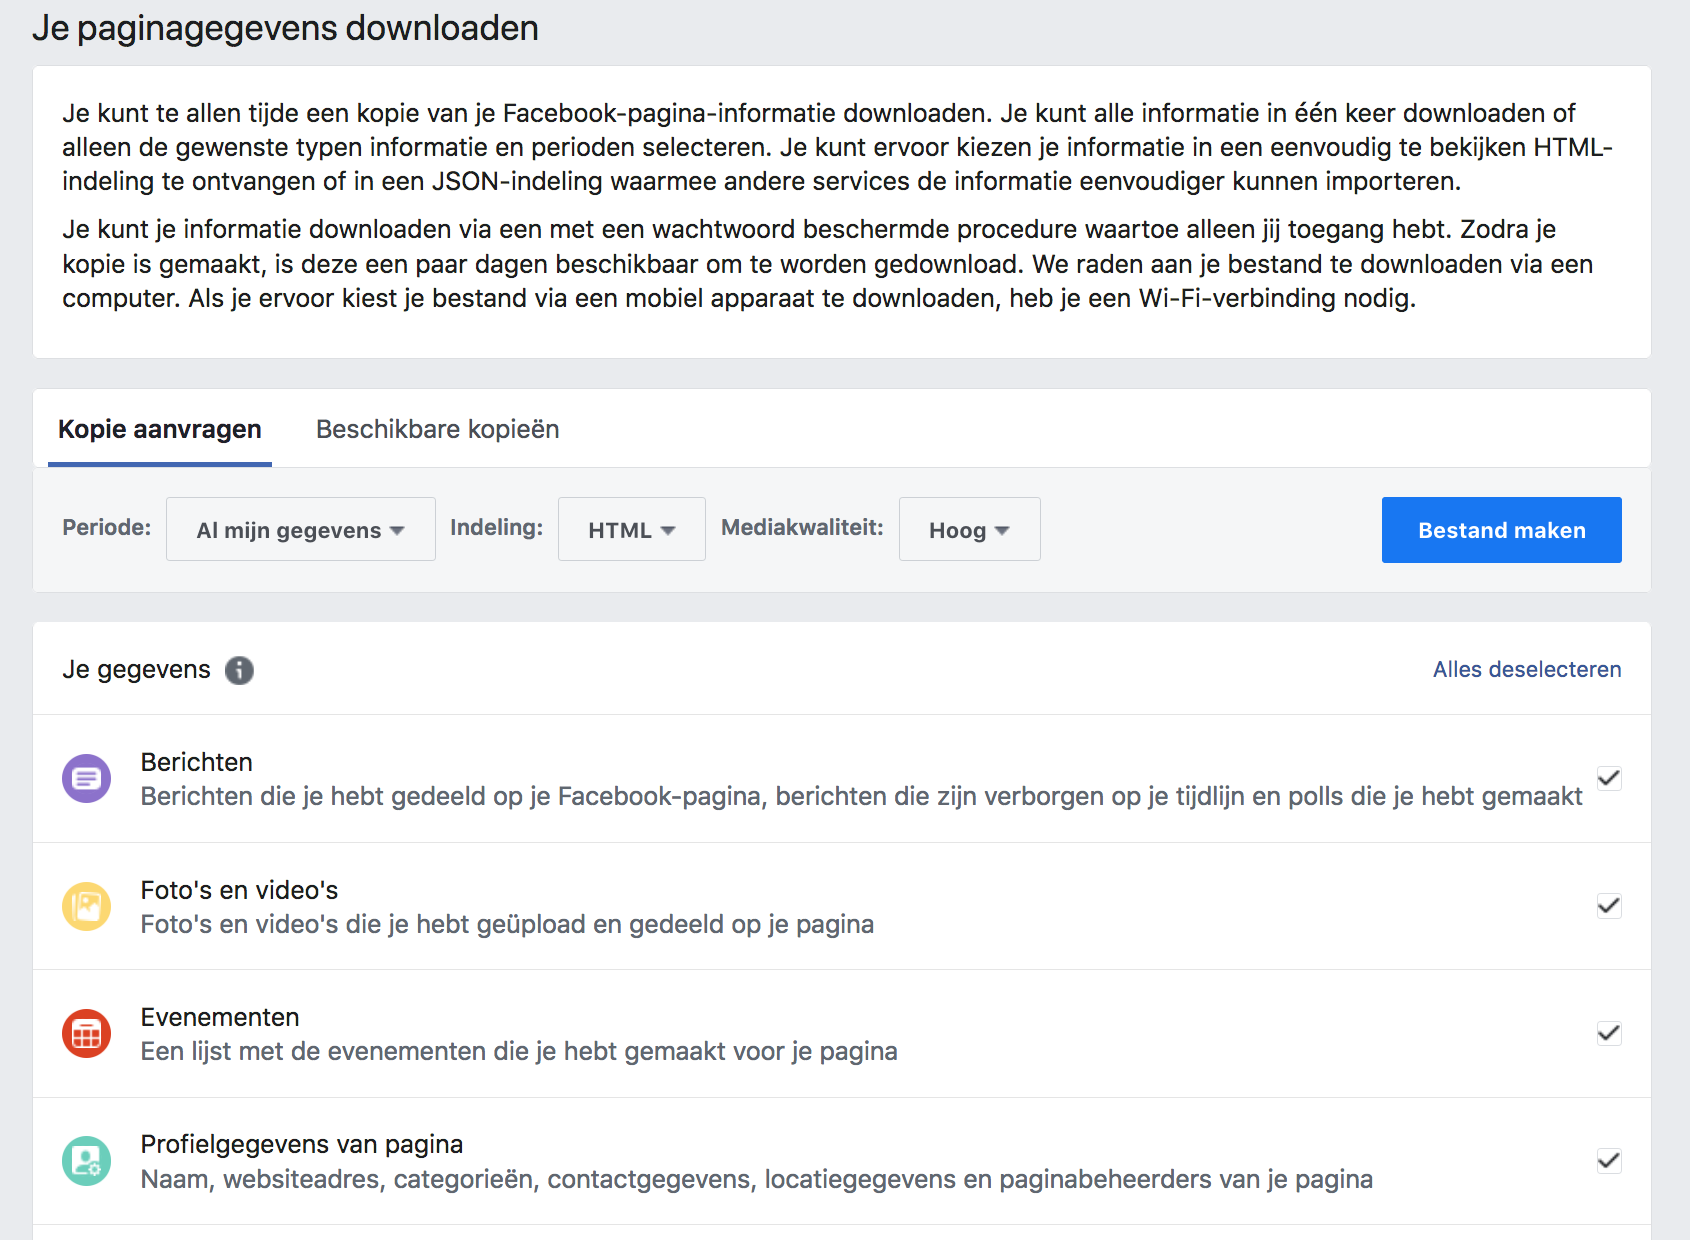Switch to the Beschikbare kopieën tab
This screenshot has width=1690, height=1240.
pos(437,430)
